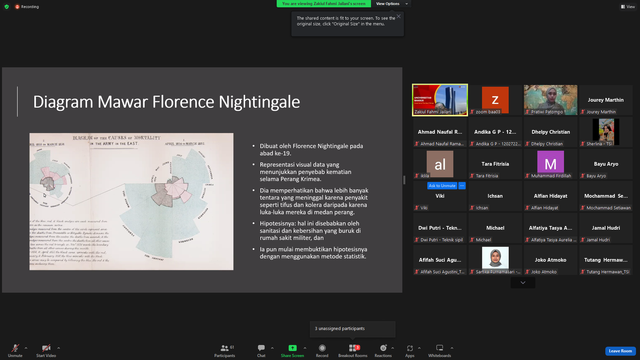This screenshot has width=640, height=360.
Task: Select Zakiul Fahmi Jailani's video thumbnail
Action: coord(440,100)
